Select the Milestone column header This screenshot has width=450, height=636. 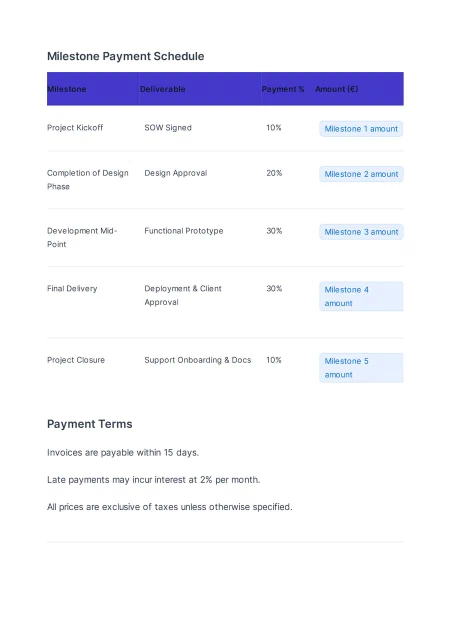tap(67, 89)
